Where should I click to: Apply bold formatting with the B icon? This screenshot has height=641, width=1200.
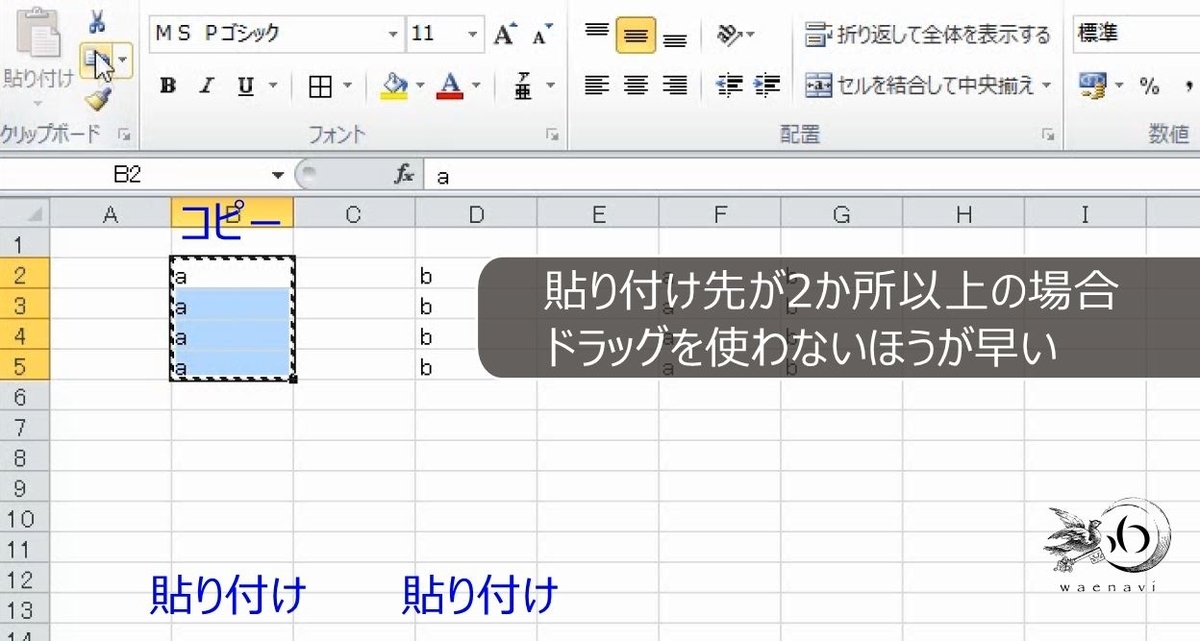[x=167, y=86]
